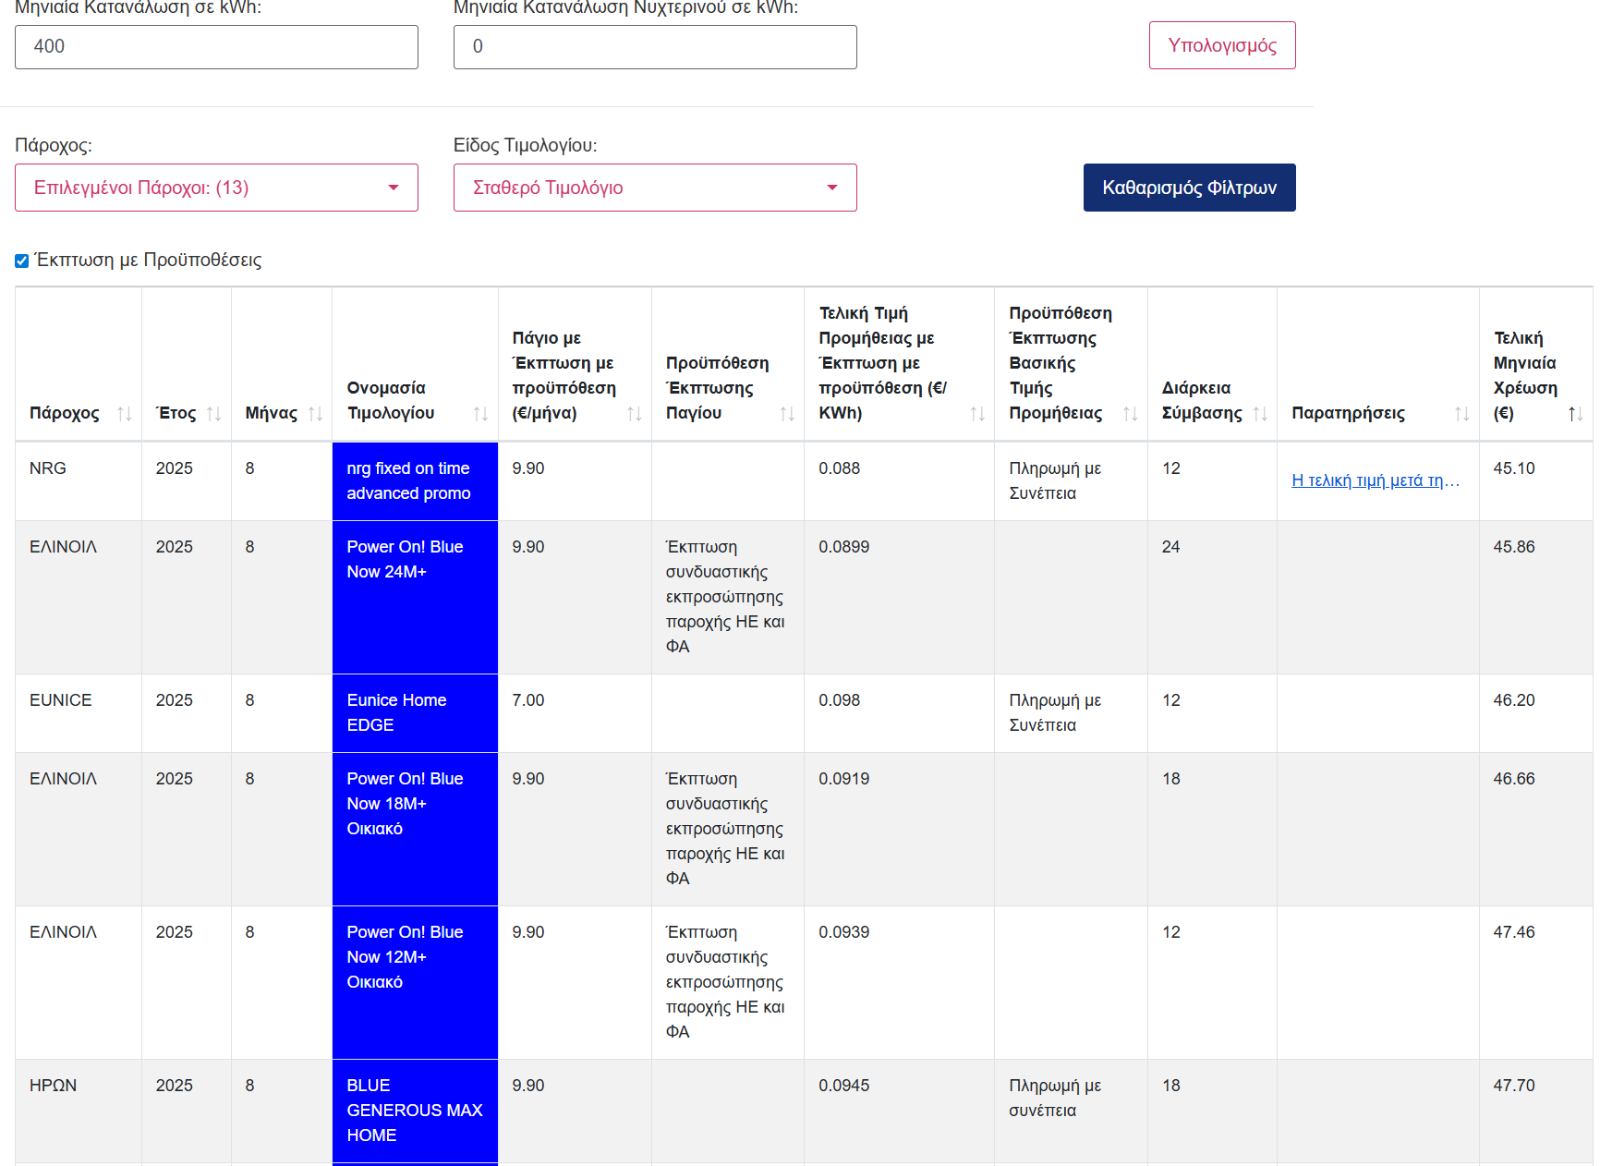Select BLUE GENEROUS MAX HOME tariff cell
The image size is (1600, 1166).
point(415,1110)
